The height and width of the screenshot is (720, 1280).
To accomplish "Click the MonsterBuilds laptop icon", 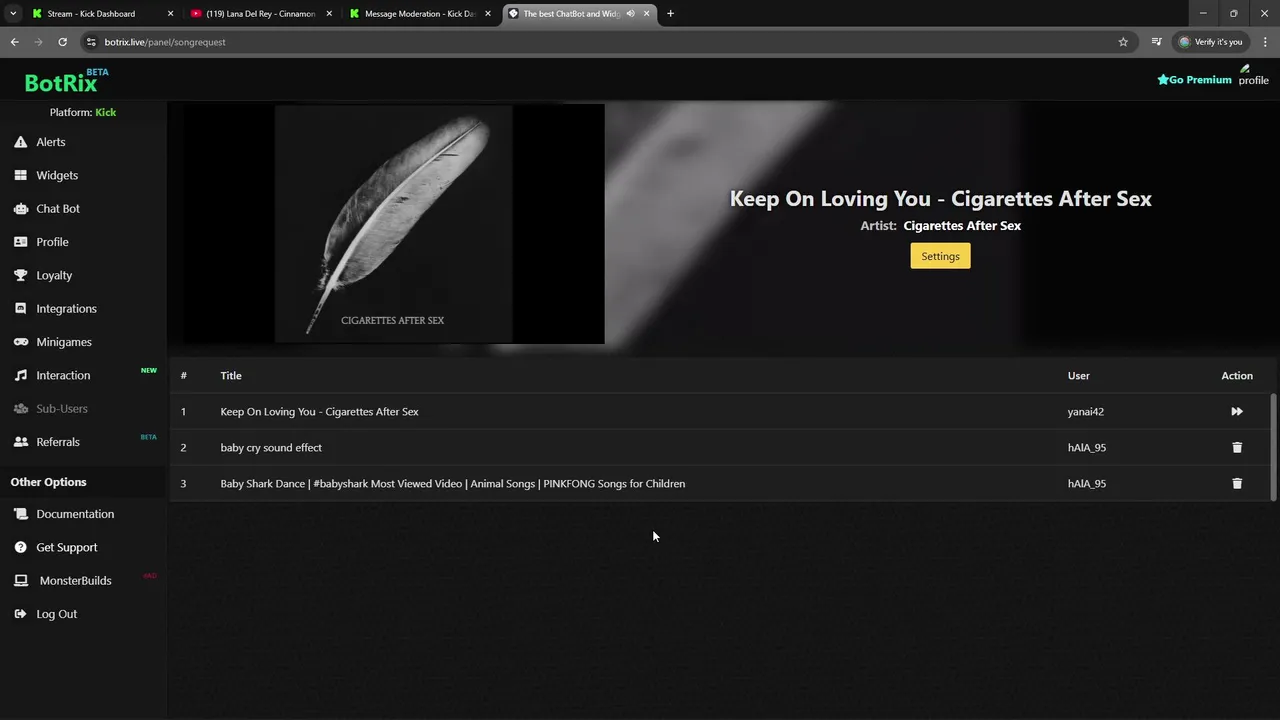I will (x=21, y=581).
